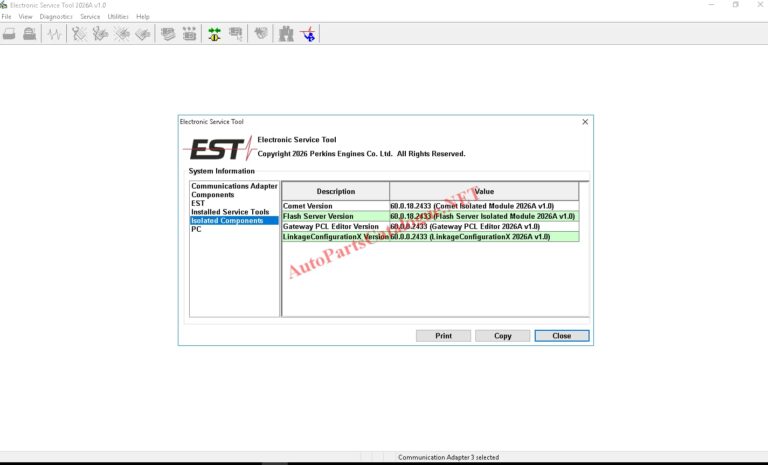The width and height of the screenshot is (768, 465).
Task: Click the Close button in the dialog
Action: point(562,336)
